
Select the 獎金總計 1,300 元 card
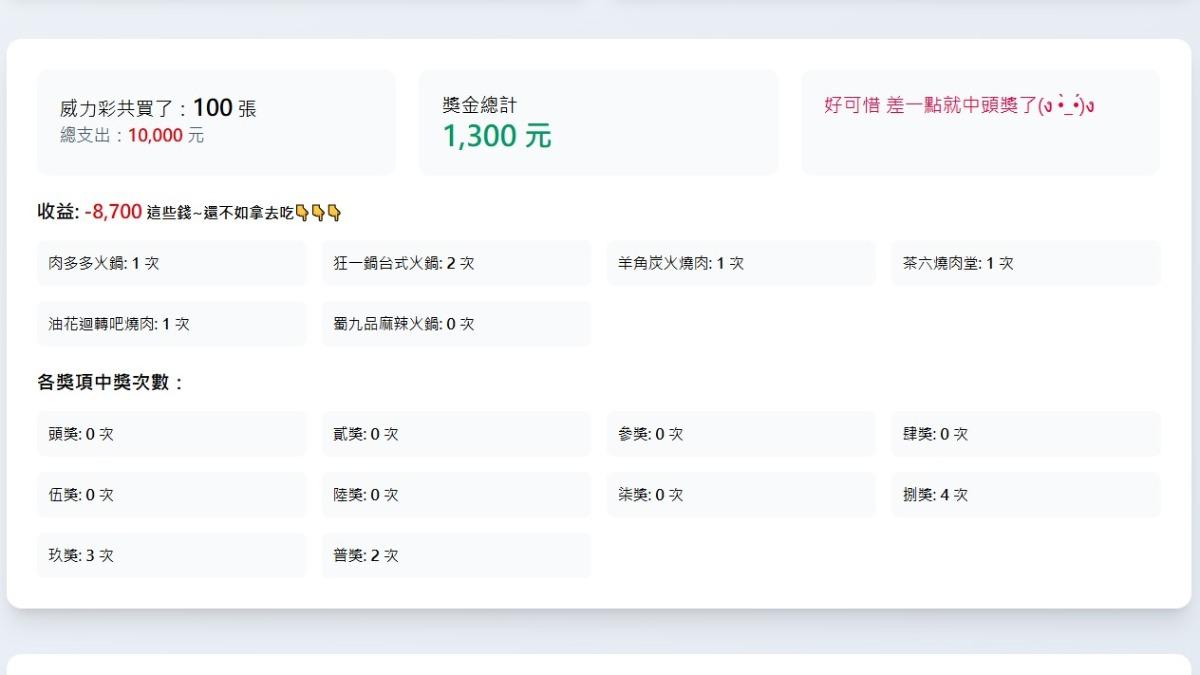[597, 122]
